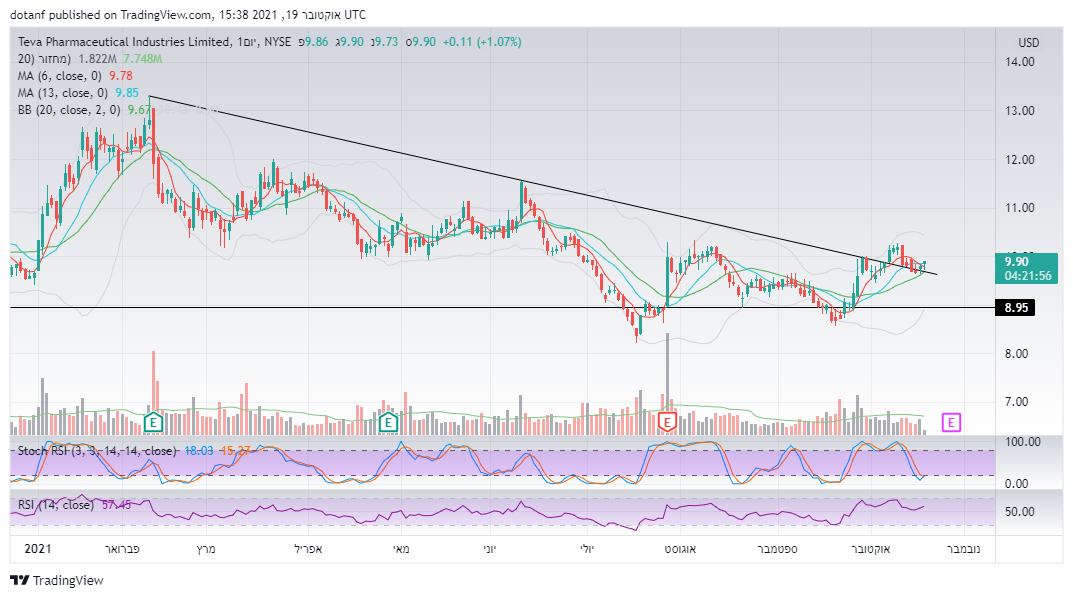This screenshot has width=1073, height=598.
Task: Click the blue 9.85 MA value
Action: [127, 93]
